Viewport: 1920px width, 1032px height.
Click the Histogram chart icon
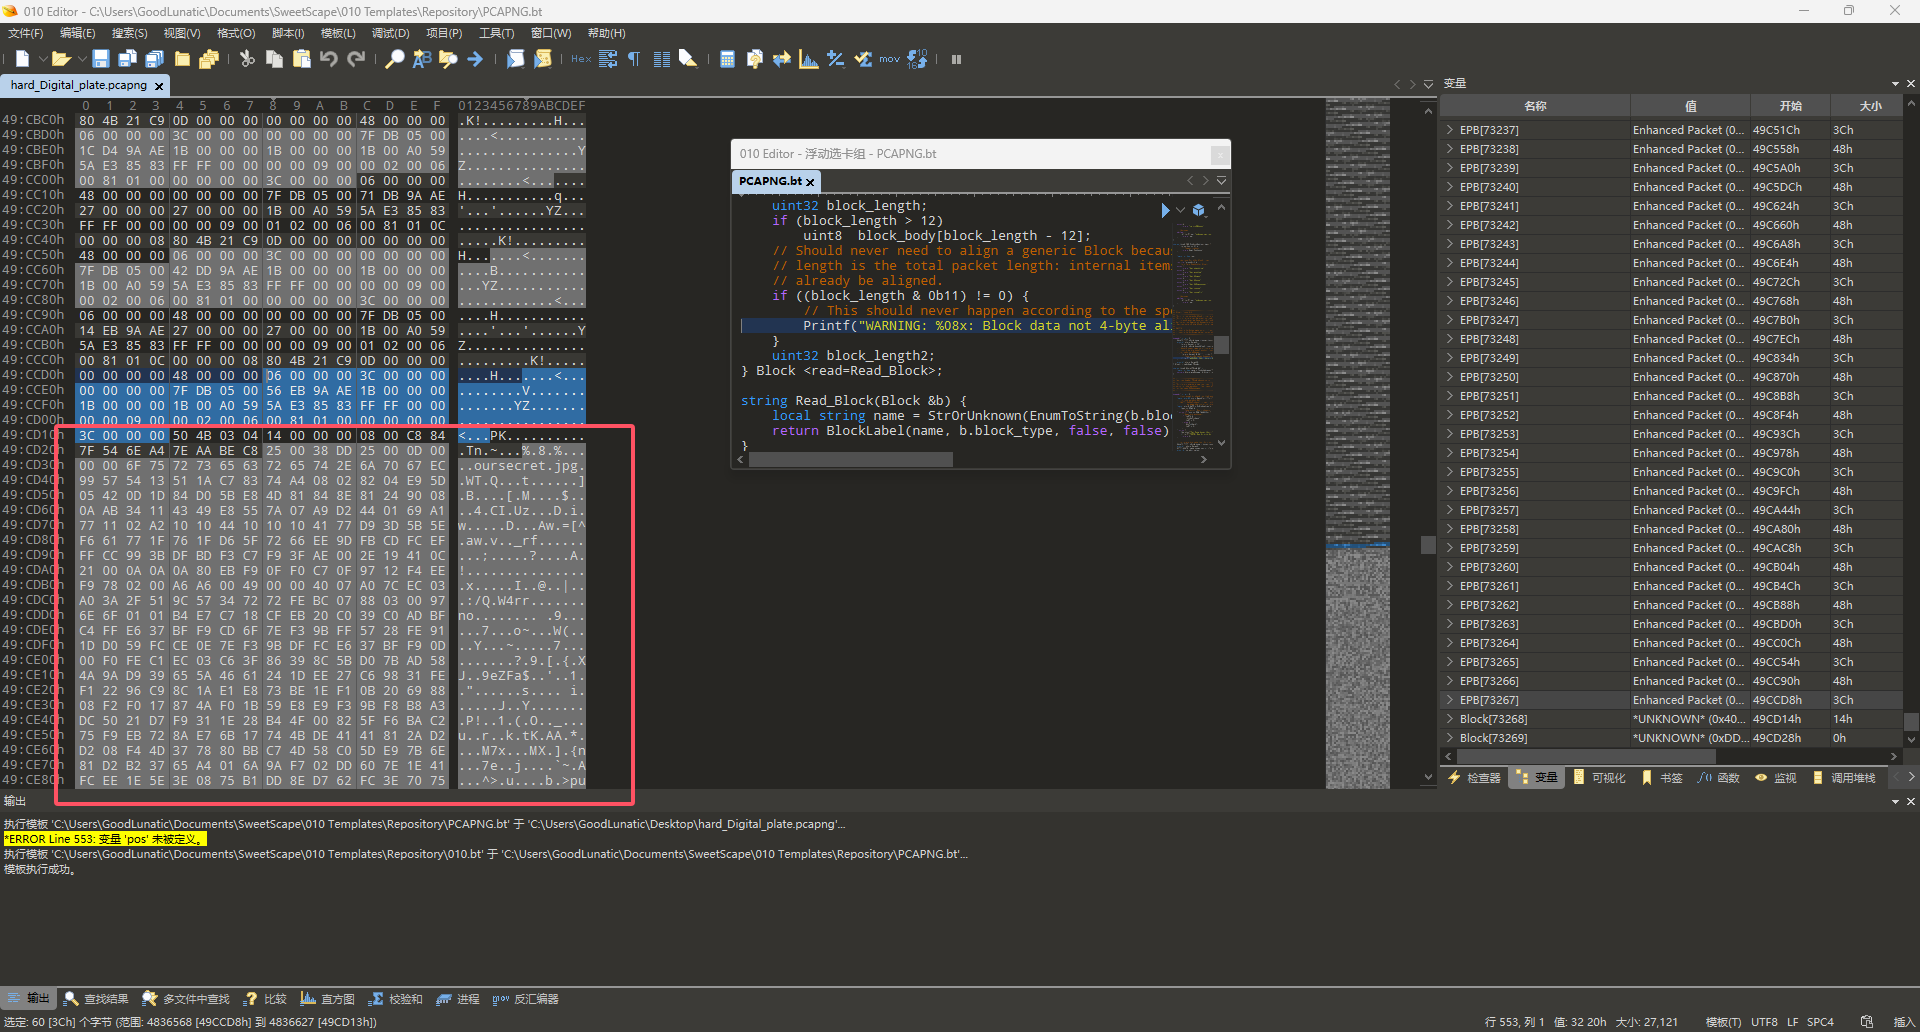click(x=809, y=59)
